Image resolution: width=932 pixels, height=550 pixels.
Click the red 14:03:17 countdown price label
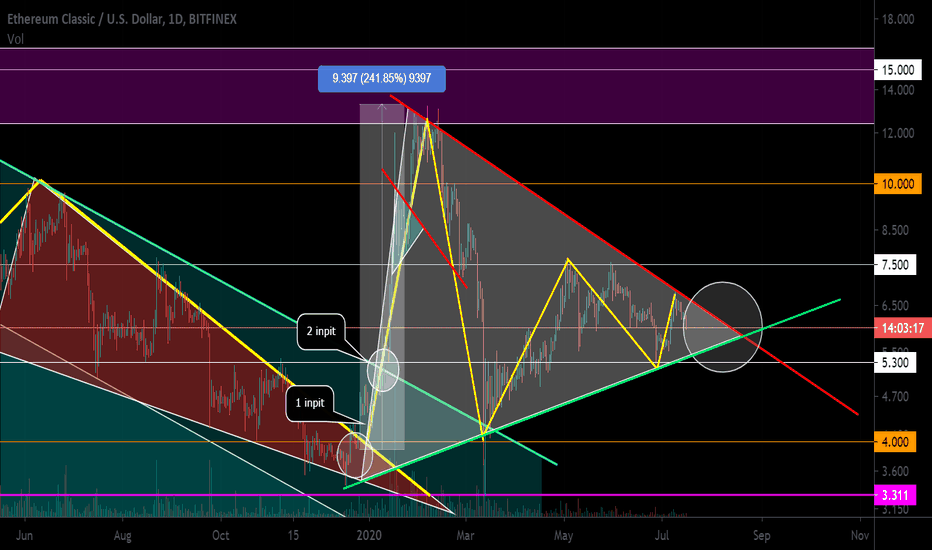coord(903,328)
